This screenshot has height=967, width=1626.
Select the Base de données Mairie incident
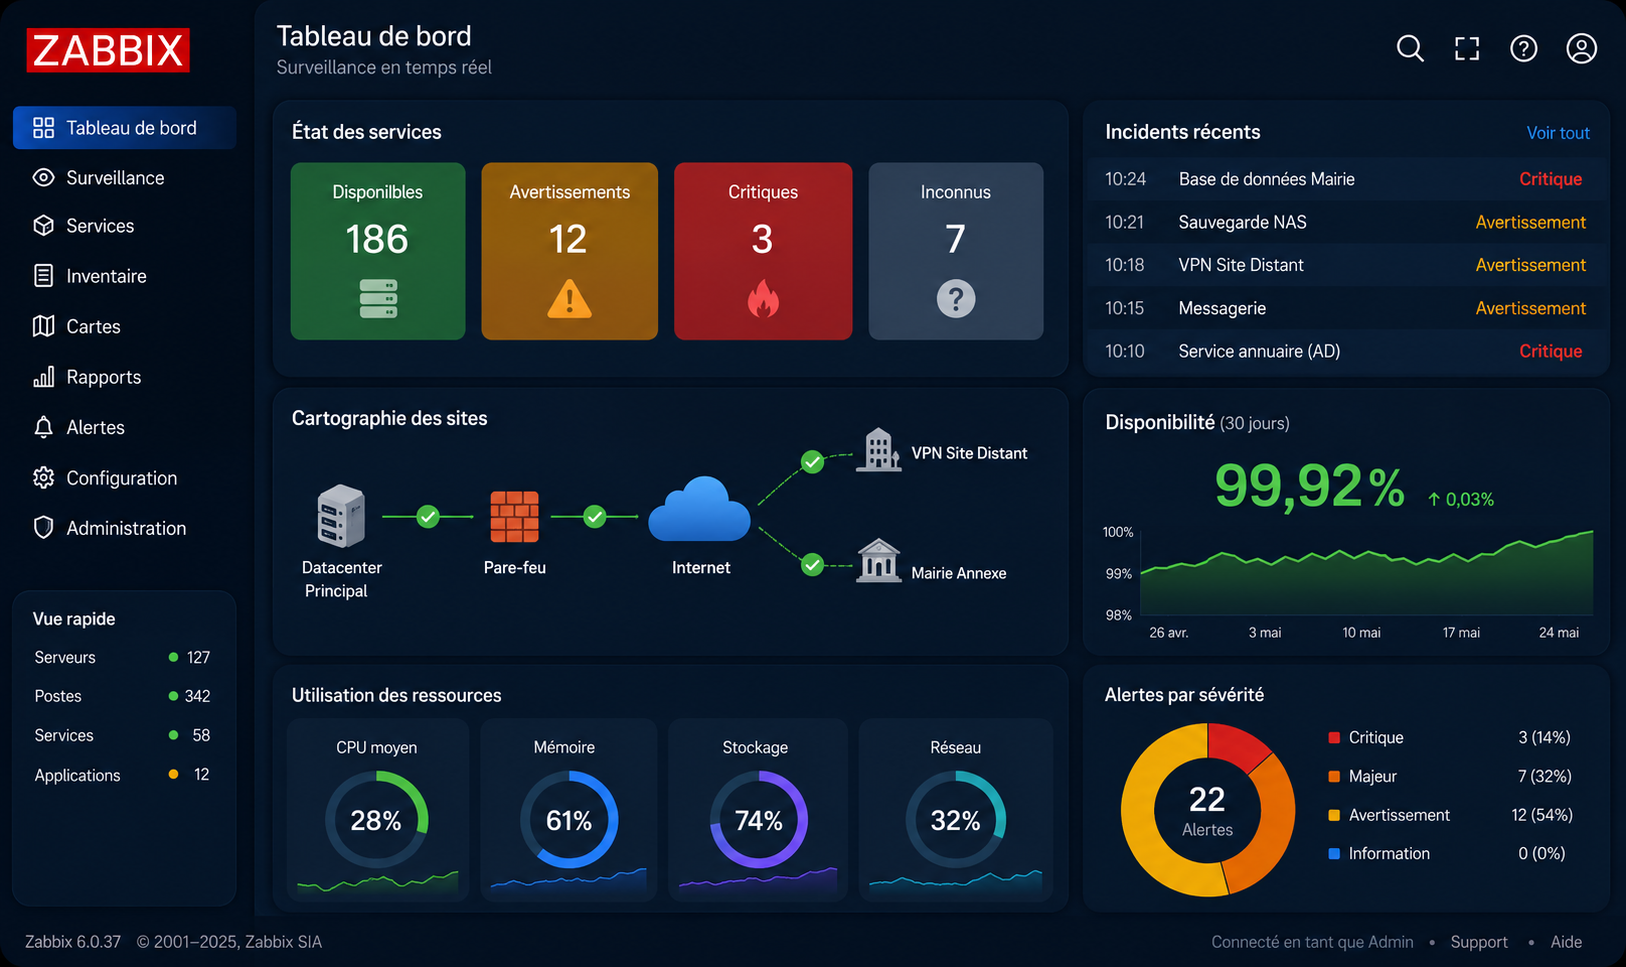1347,179
